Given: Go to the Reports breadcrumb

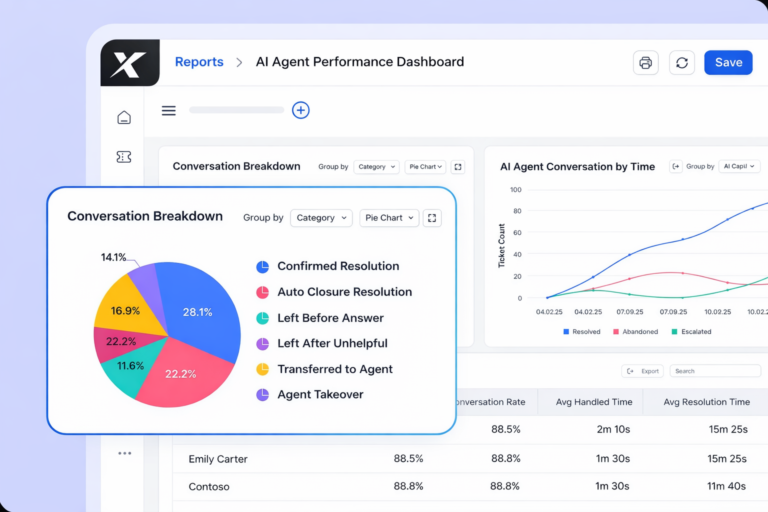Looking at the screenshot, I should (199, 62).
